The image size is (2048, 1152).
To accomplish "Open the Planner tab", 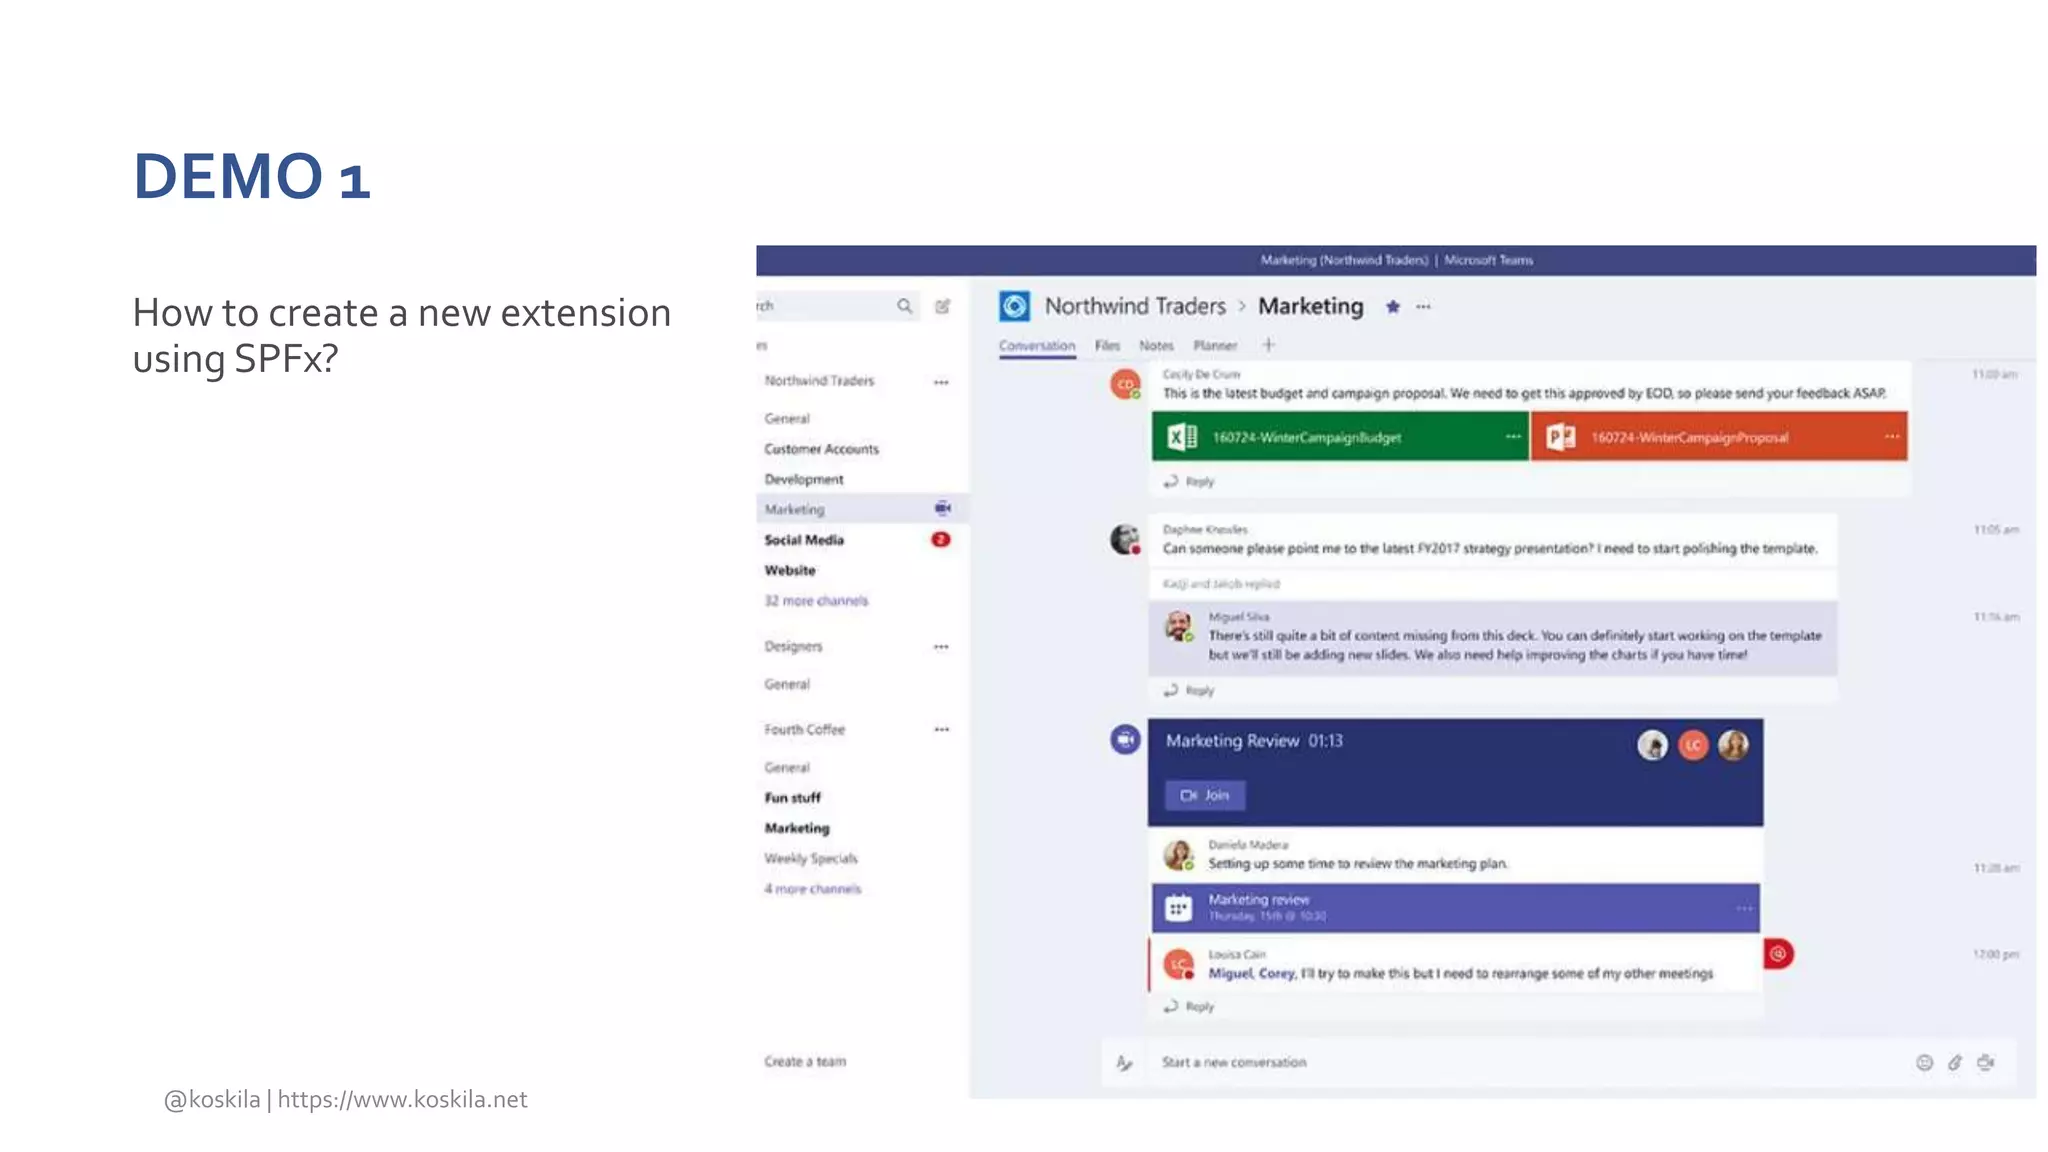I will [x=1215, y=346].
